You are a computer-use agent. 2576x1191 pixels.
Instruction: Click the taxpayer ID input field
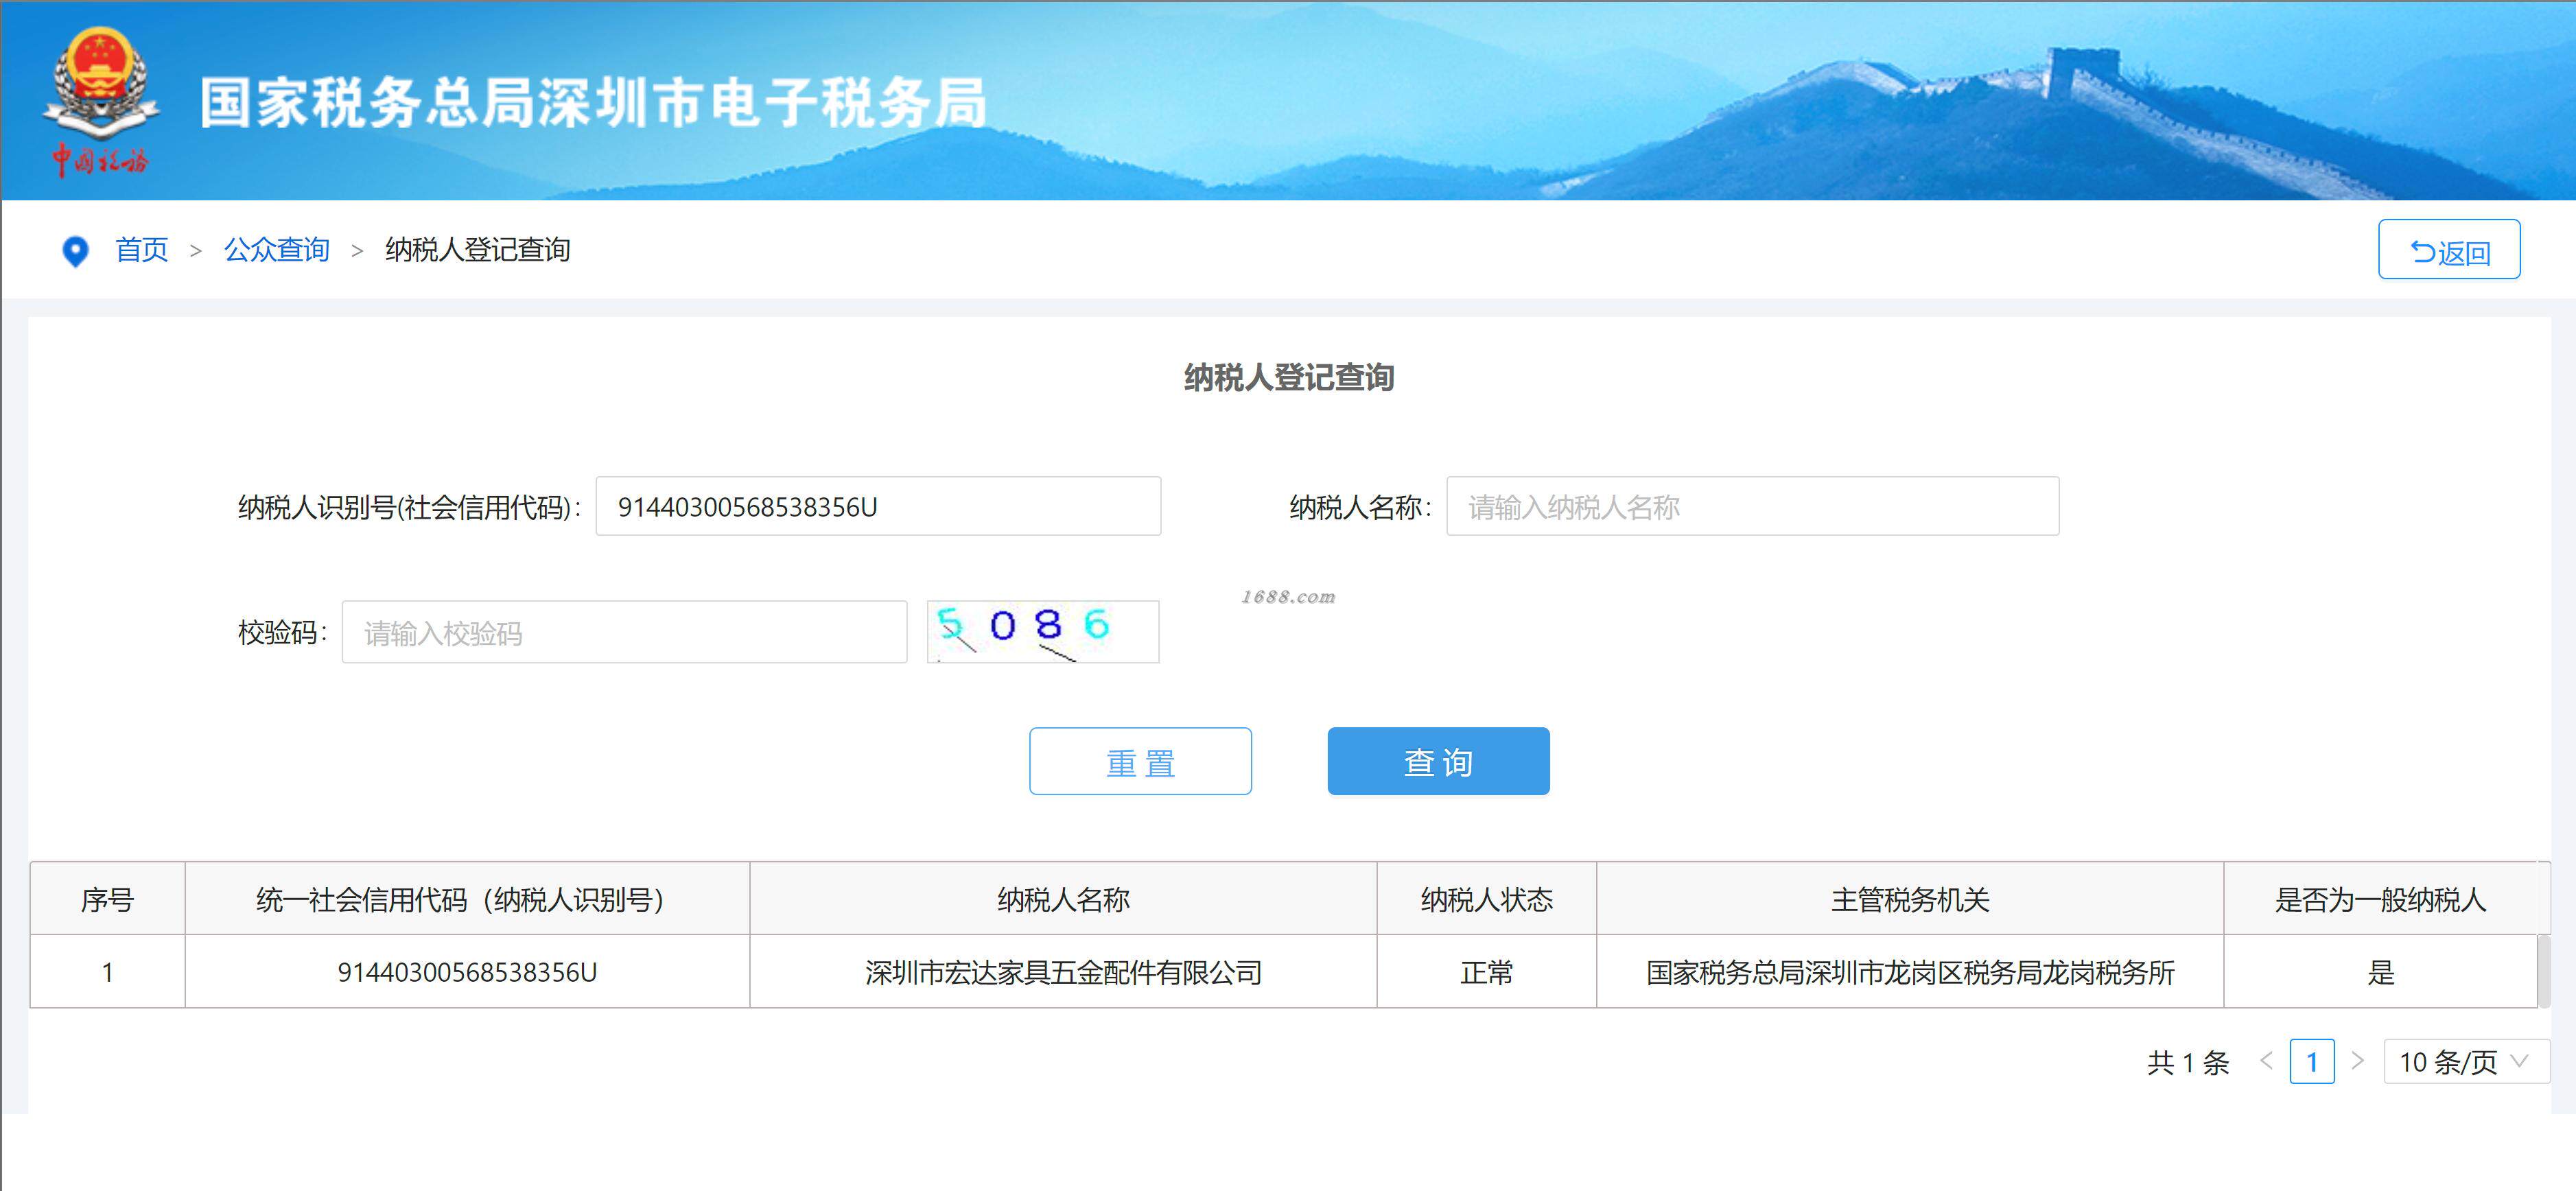click(x=877, y=507)
